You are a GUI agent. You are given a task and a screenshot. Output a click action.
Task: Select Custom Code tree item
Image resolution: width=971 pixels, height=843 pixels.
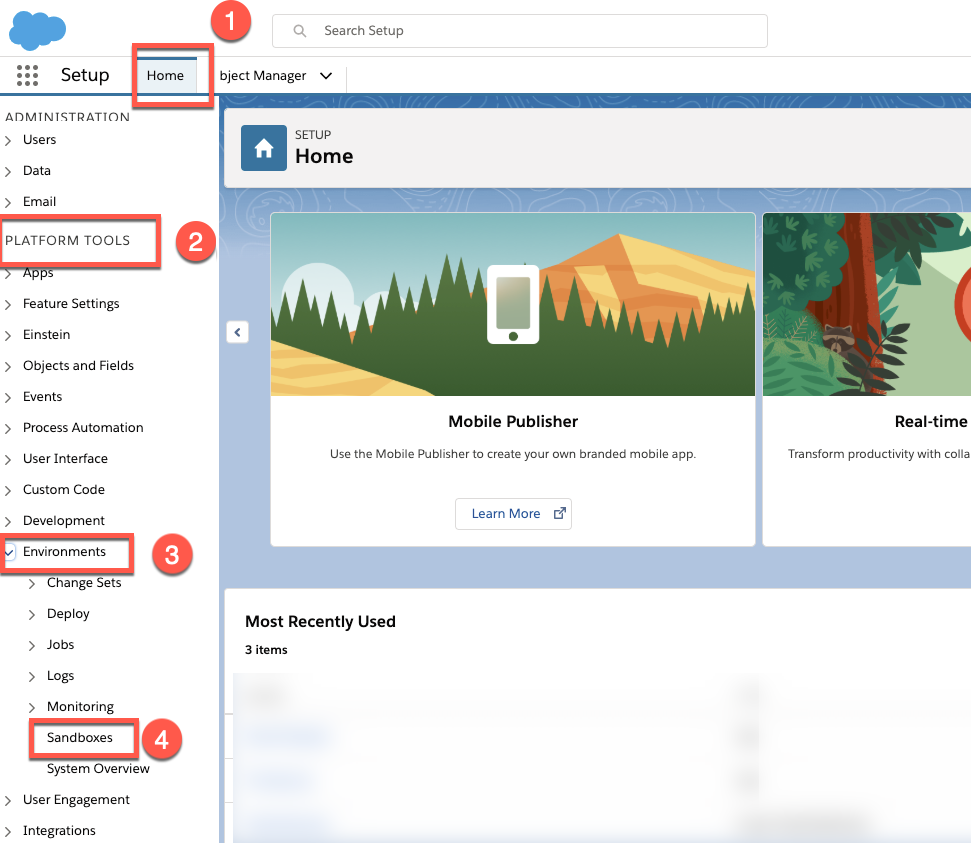64,489
